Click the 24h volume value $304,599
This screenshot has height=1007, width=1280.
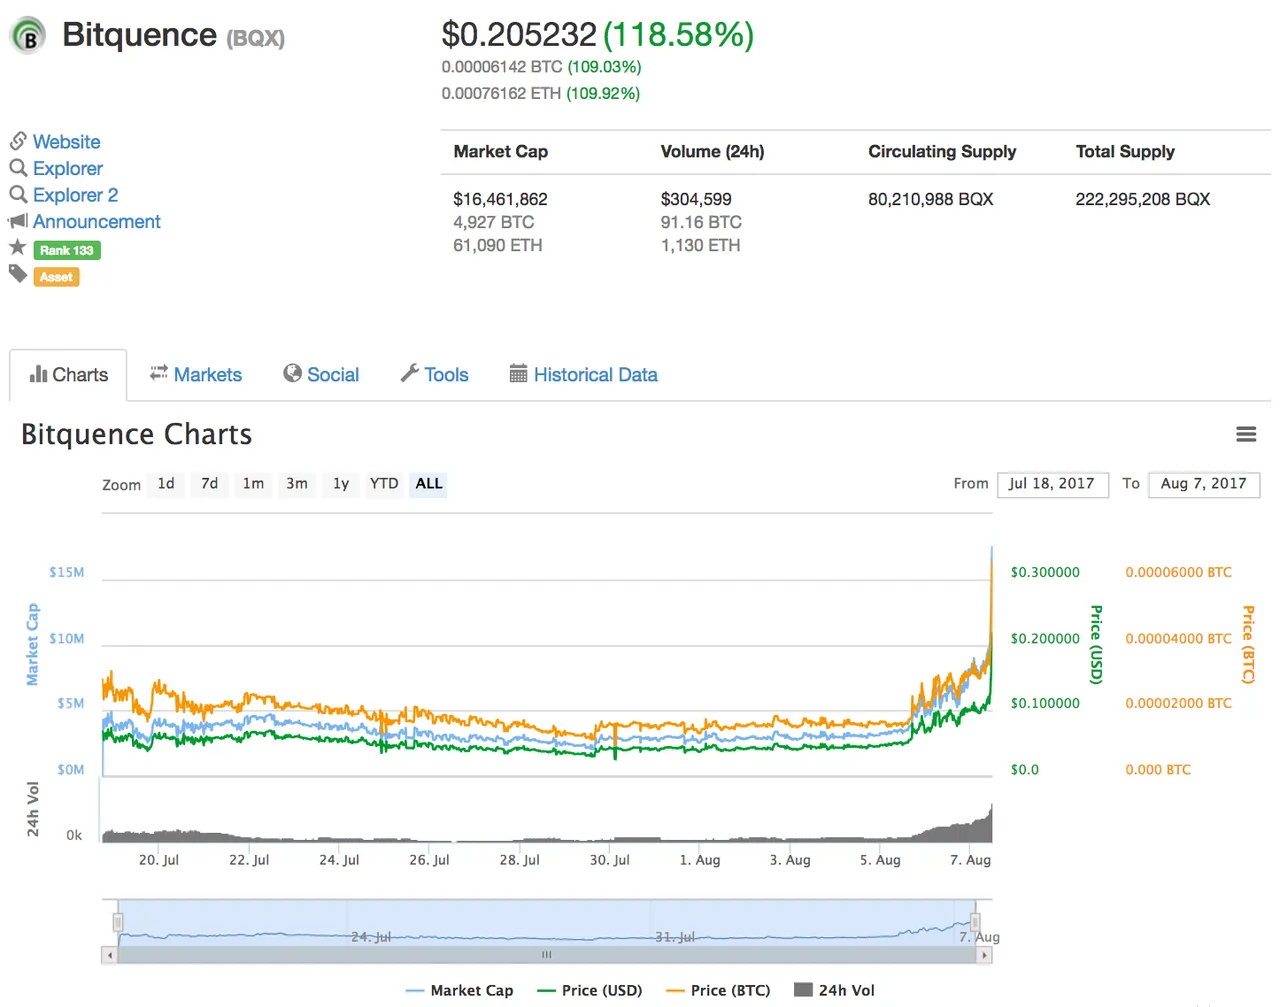pos(696,199)
